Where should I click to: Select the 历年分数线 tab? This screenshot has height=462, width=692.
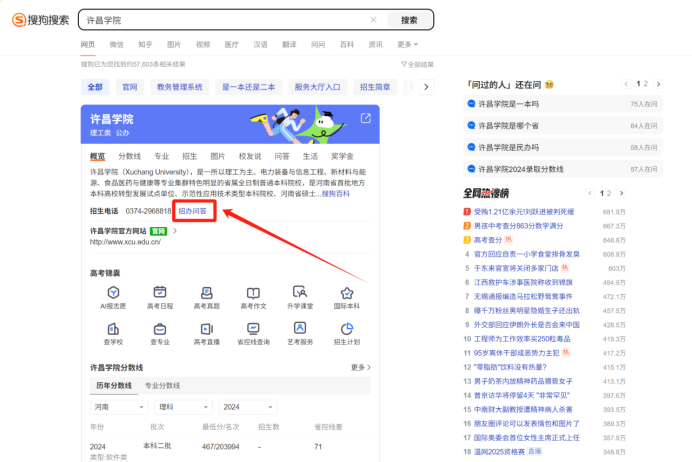pyautogui.click(x=114, y=386)
